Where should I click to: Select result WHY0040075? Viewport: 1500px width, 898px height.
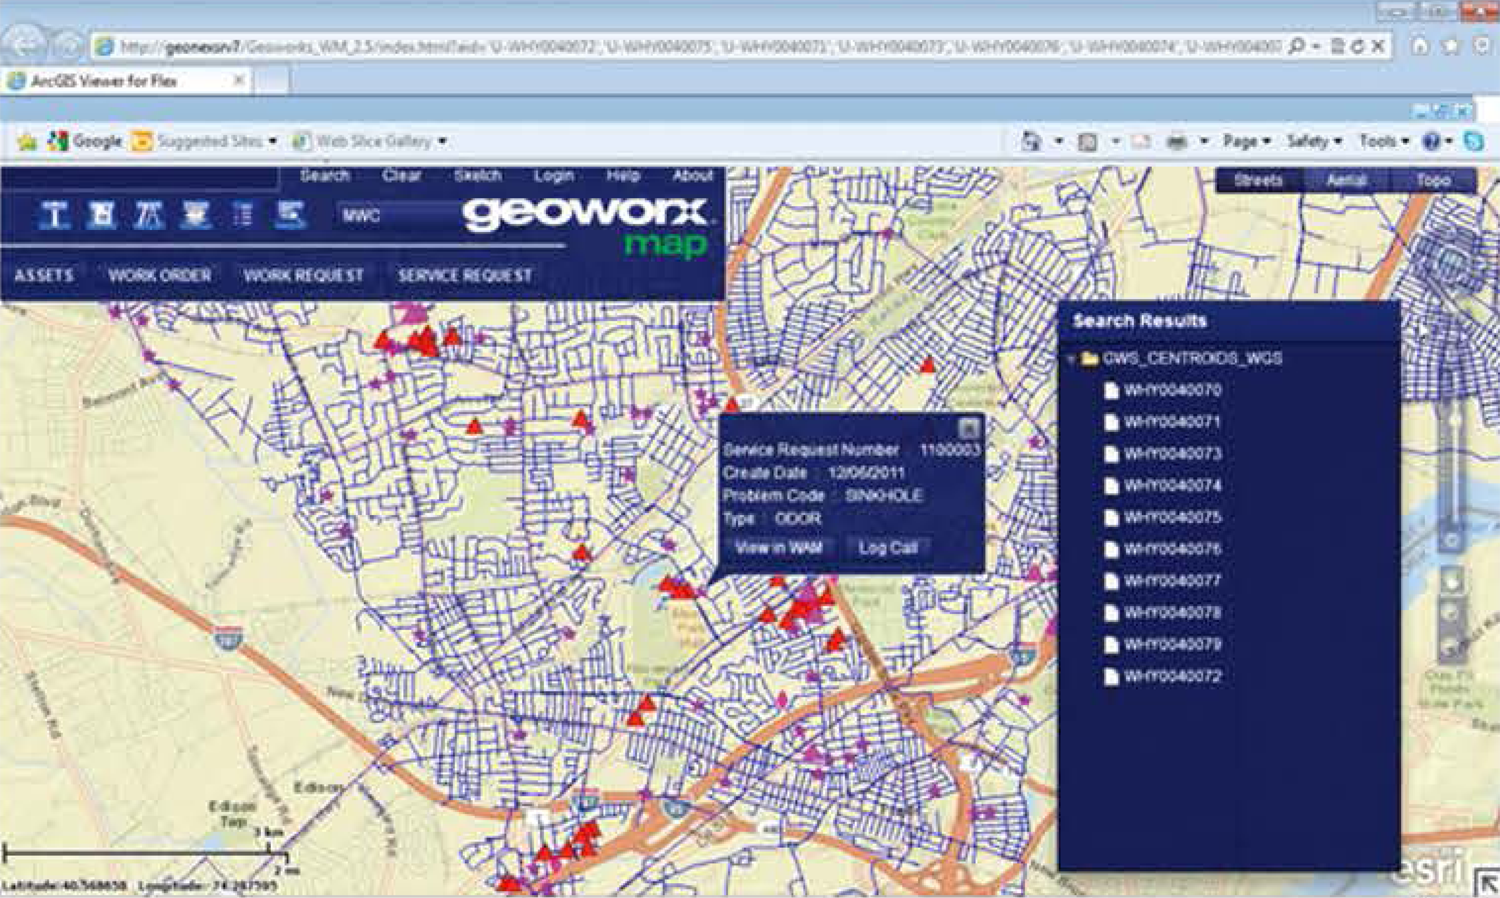[1173, 517]
